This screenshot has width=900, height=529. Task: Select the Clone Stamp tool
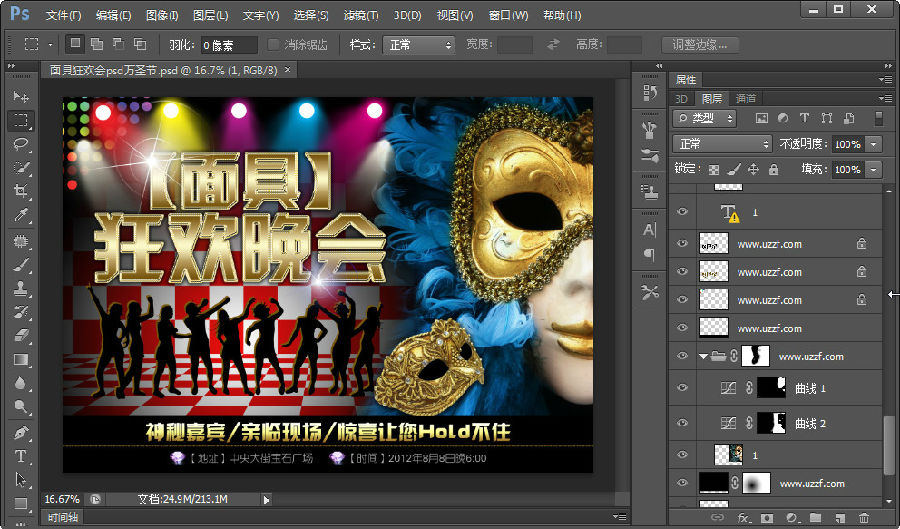(x=21, y=288)
